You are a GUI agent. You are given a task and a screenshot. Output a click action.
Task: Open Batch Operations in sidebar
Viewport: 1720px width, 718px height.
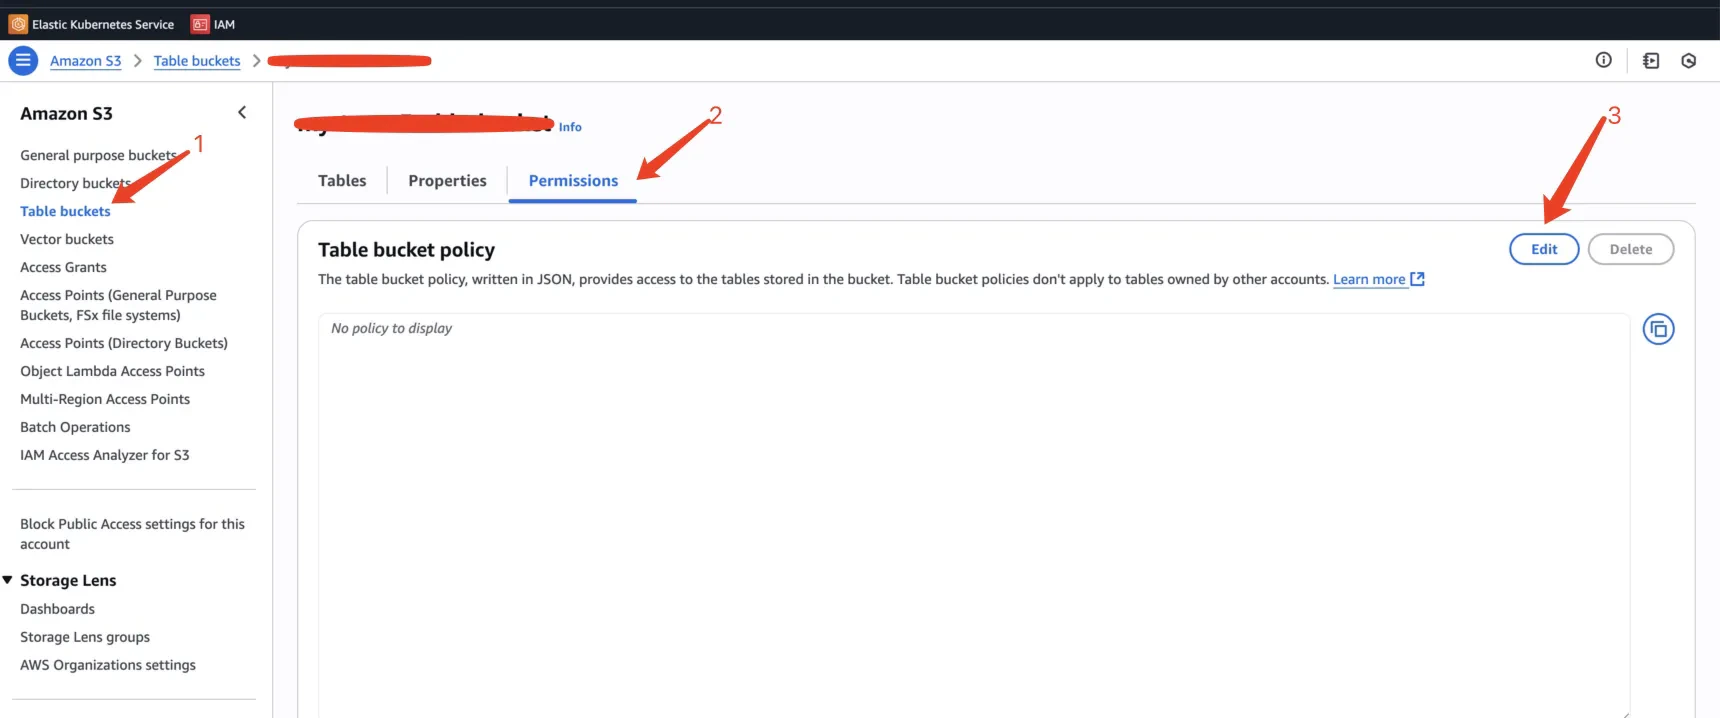coord(75,427)
